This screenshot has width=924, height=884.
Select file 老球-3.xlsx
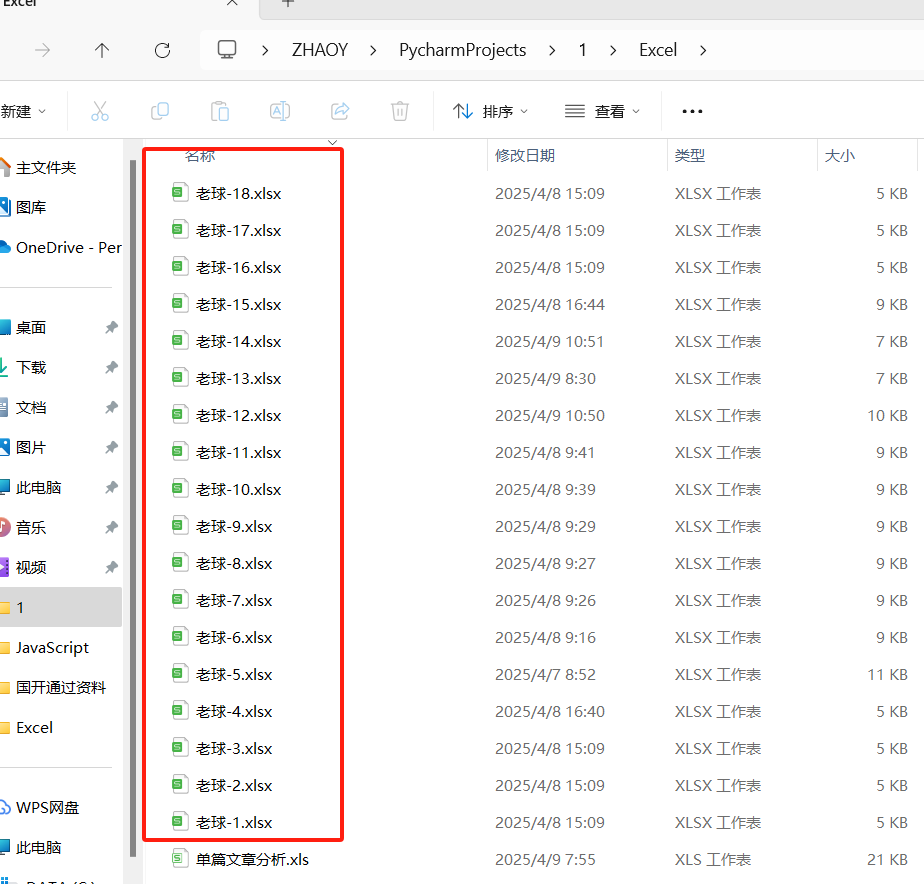[x=234, y=748]
